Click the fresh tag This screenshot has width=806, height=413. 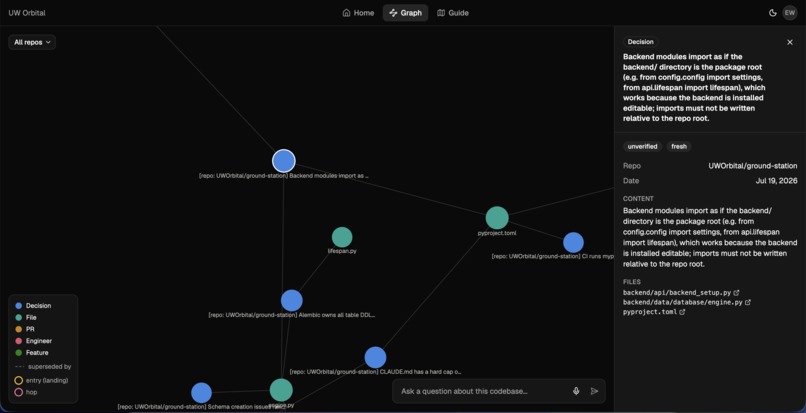click(679, 147)
